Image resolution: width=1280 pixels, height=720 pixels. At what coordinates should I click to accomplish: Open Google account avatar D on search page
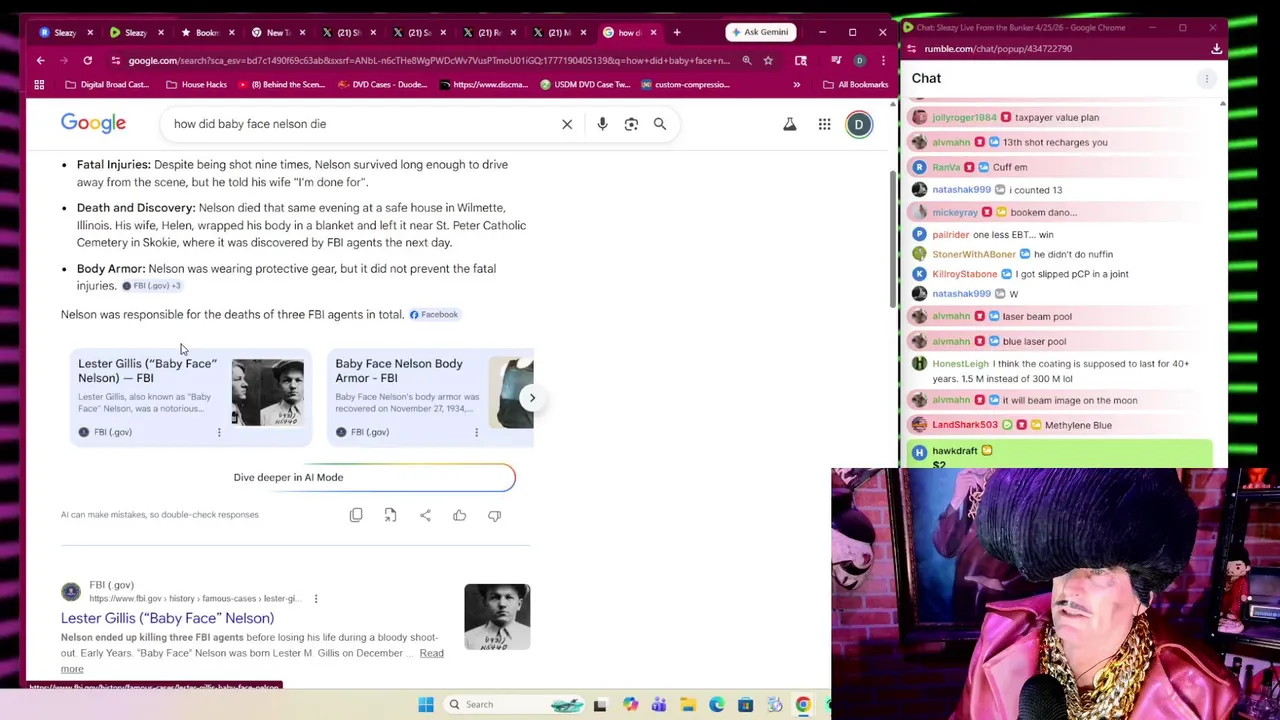[859, 124]
